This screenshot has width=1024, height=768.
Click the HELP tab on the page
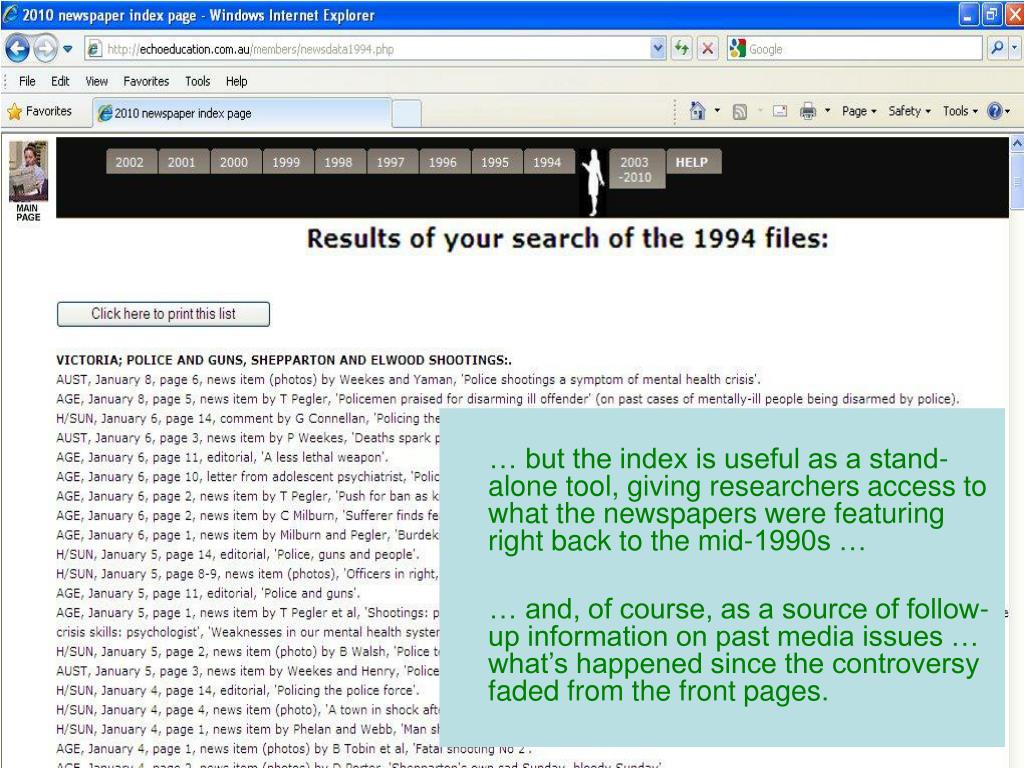[694, 162]
